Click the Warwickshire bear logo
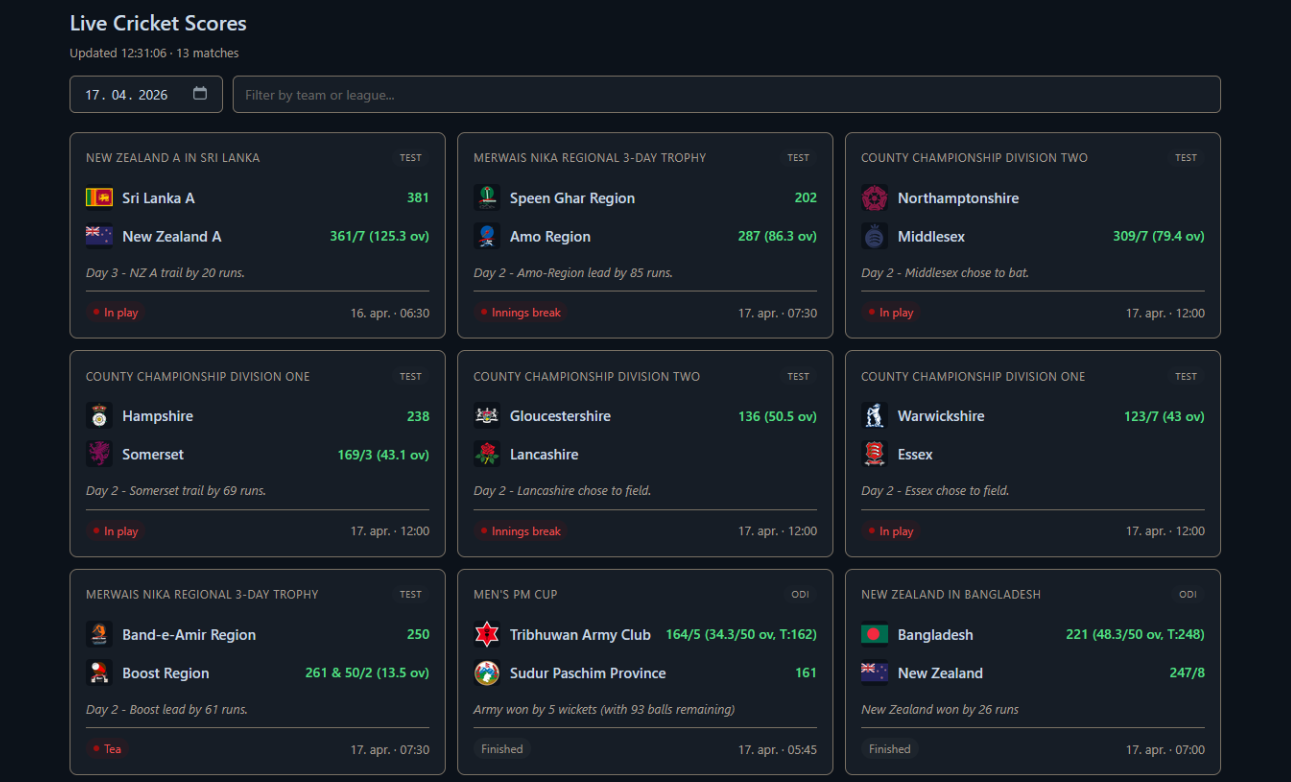The width and height of the screenshot is (1291, 782). [x=874, y=416]
